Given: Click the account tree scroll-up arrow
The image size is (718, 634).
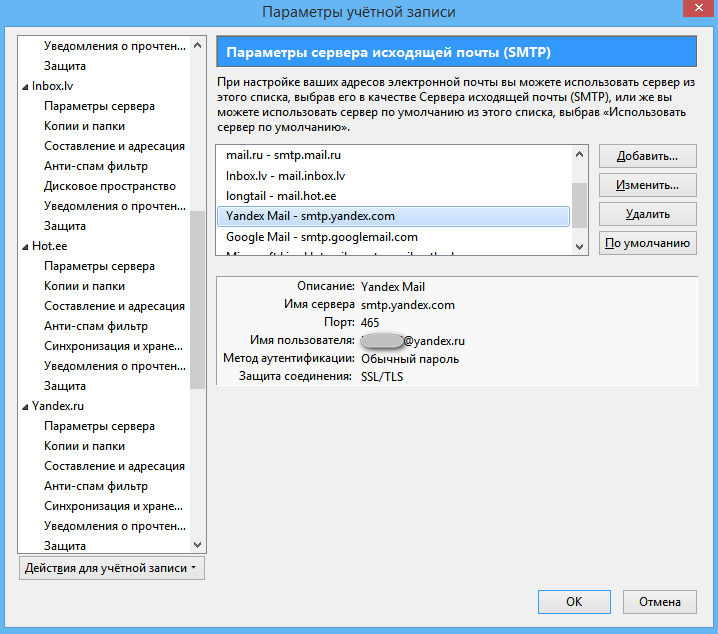Looking at the screenshot, I should (x=197, y=45).
